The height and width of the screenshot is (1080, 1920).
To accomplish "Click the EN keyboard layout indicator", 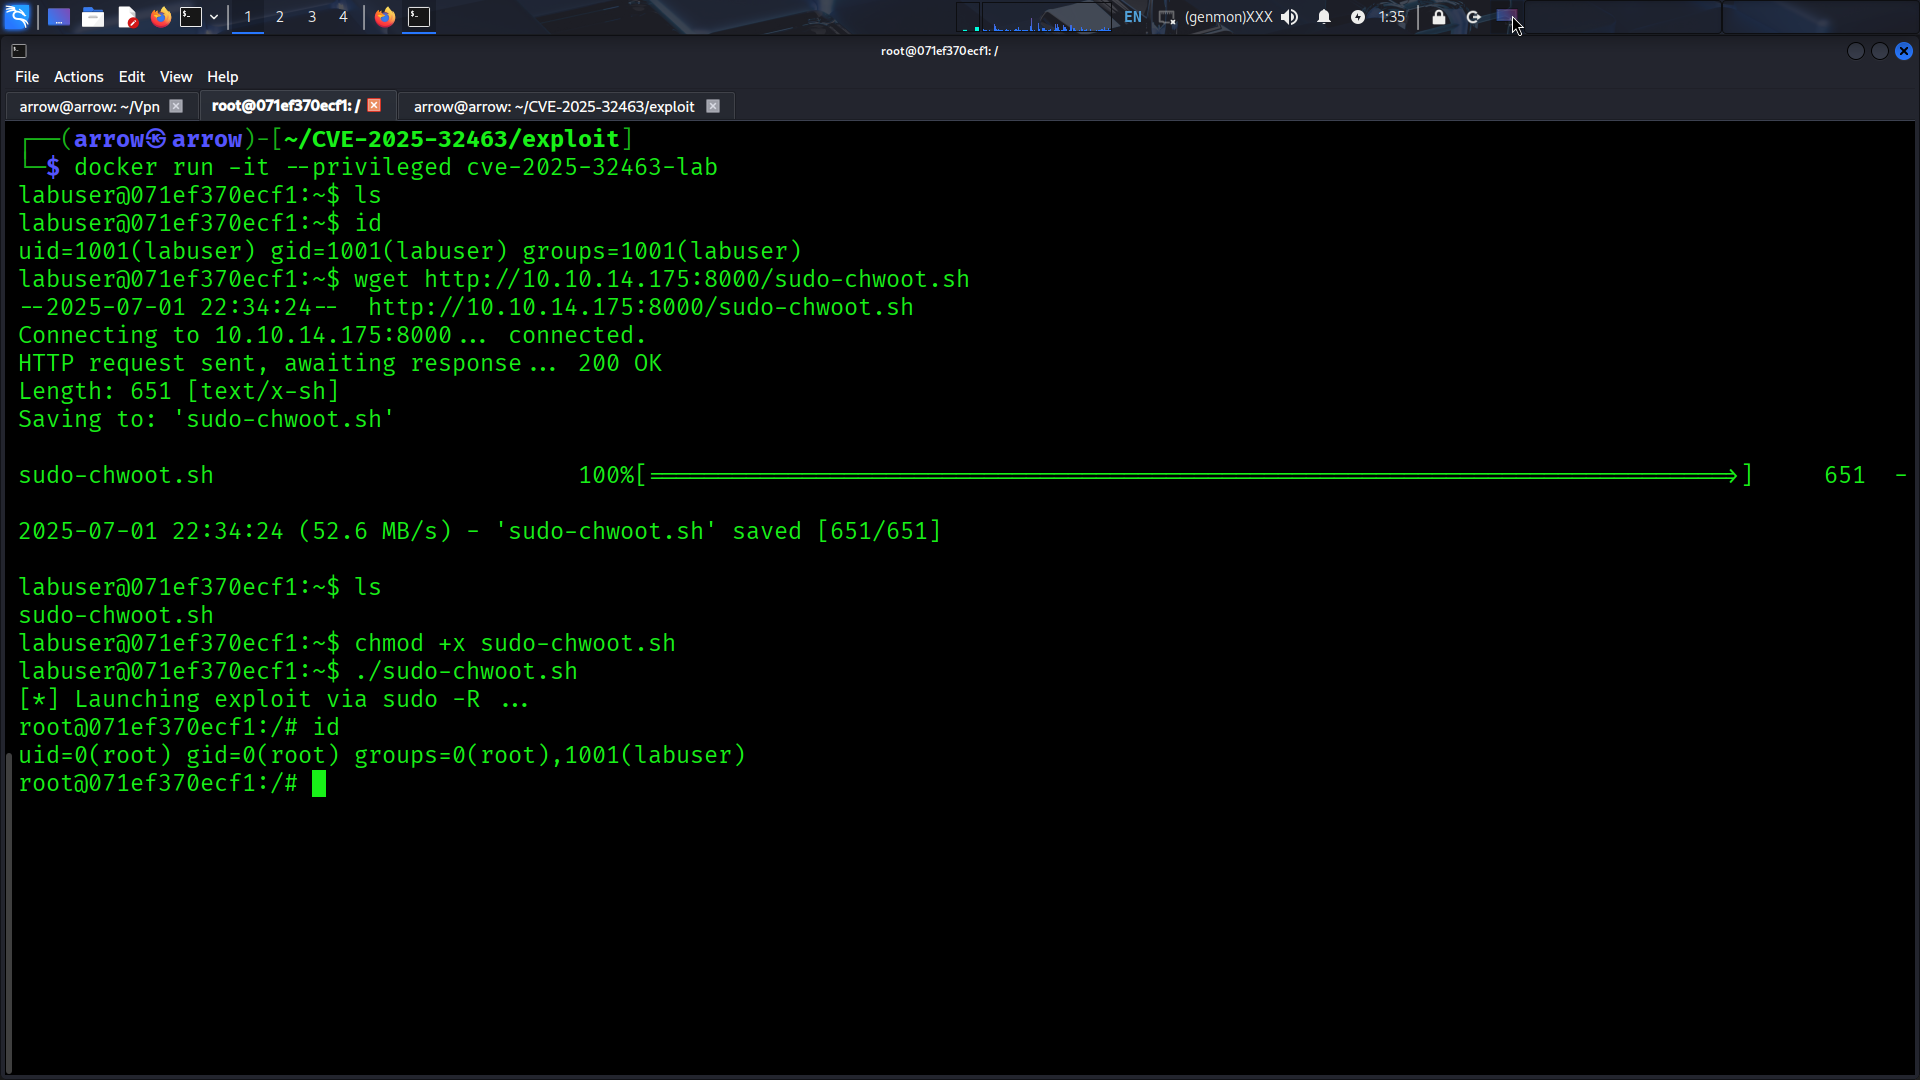I will [x=1133, y=17].
